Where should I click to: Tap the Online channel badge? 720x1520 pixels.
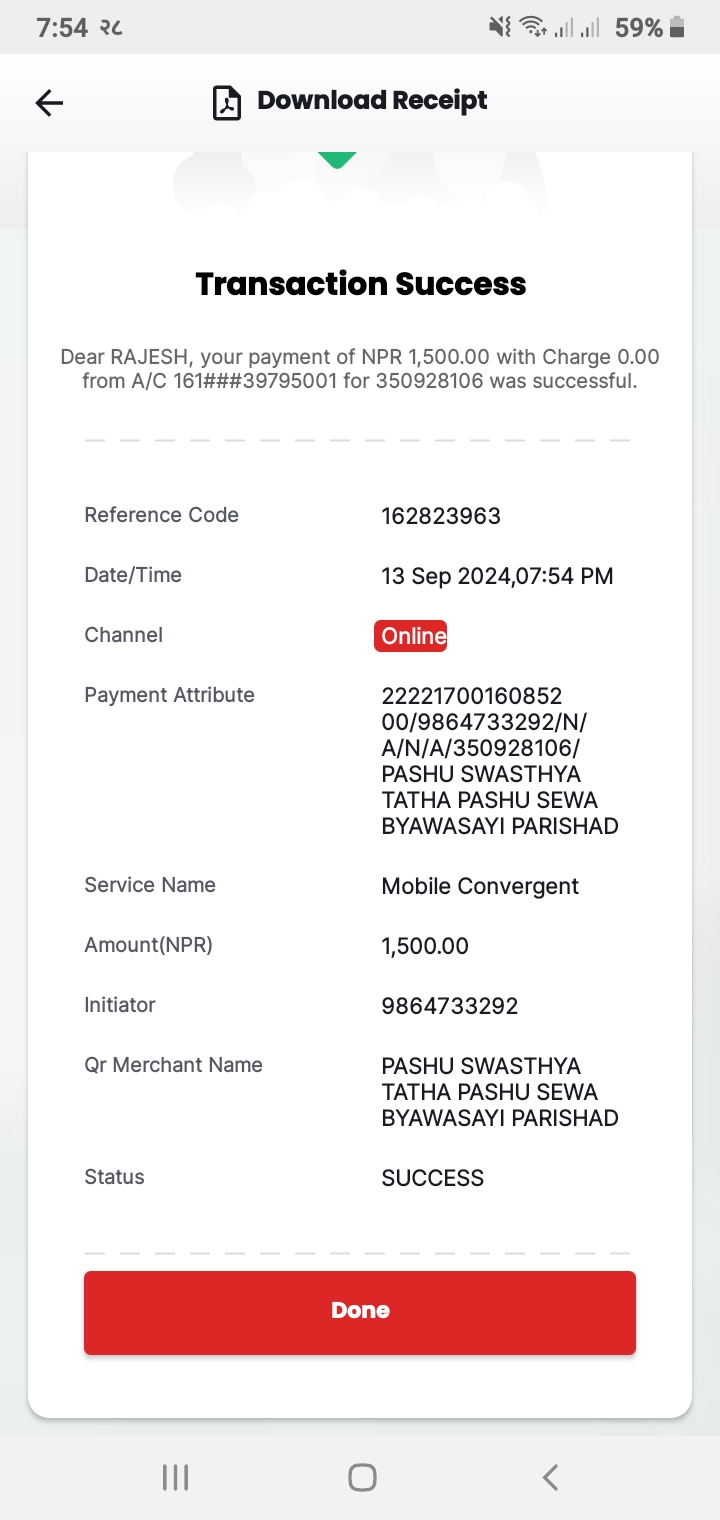[x=411, y=636]
